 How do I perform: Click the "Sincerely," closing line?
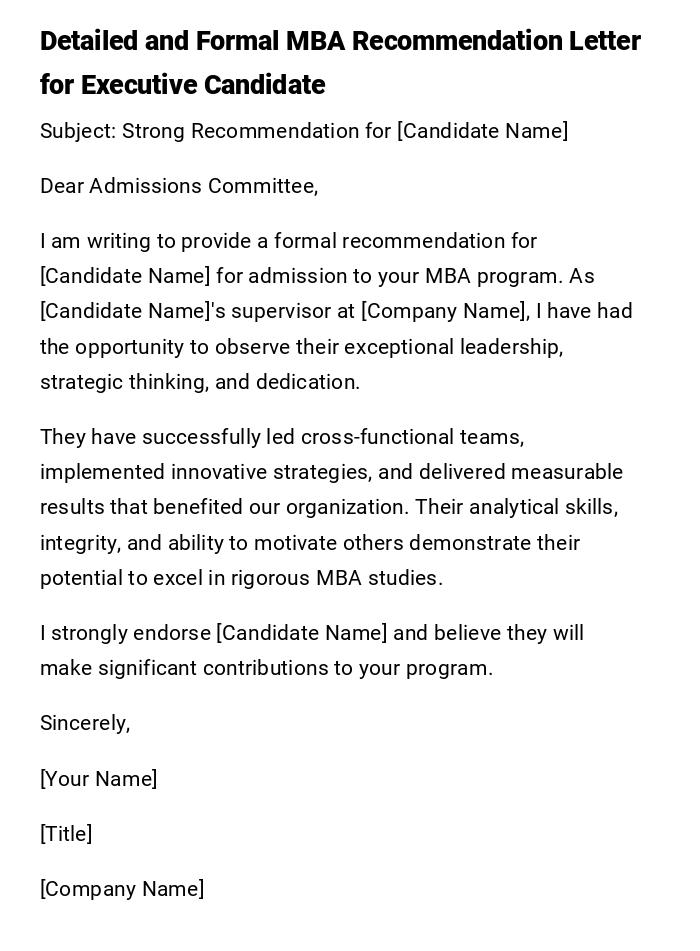(x=85, y=723)
